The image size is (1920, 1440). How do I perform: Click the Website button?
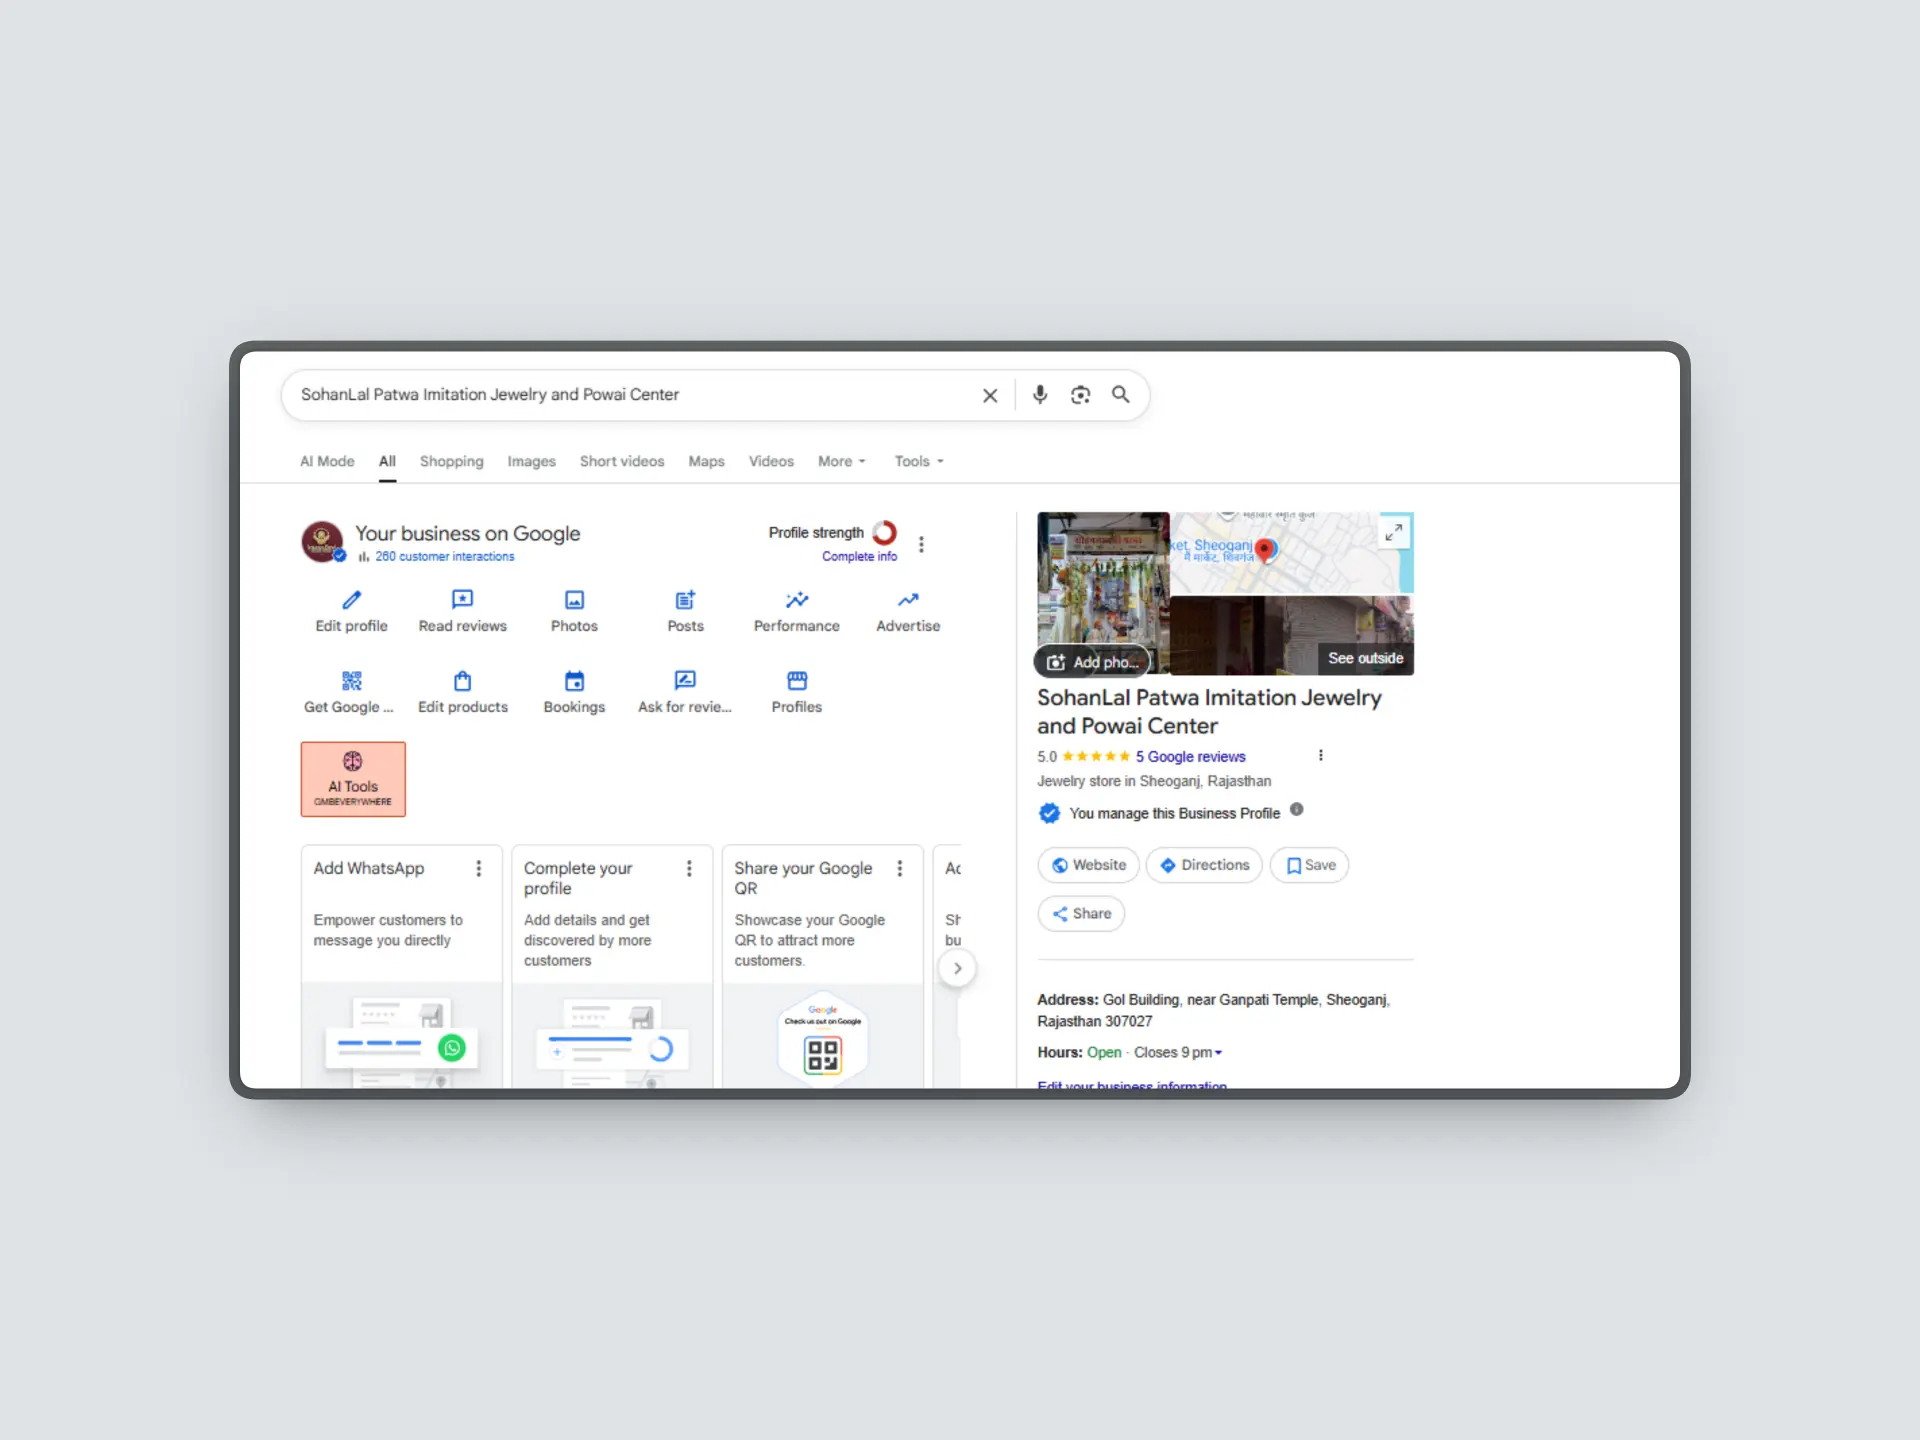(1089, 865)
